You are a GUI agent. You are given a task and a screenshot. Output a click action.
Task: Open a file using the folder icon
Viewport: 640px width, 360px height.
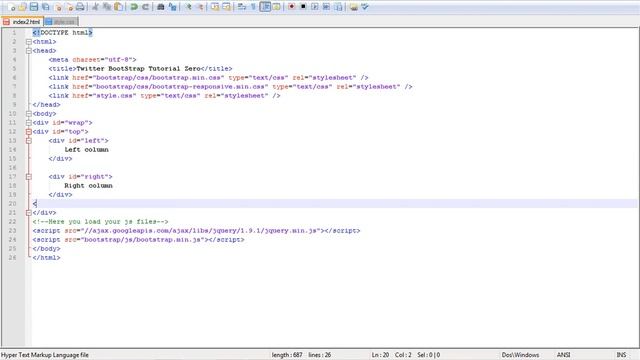[22, 7]
